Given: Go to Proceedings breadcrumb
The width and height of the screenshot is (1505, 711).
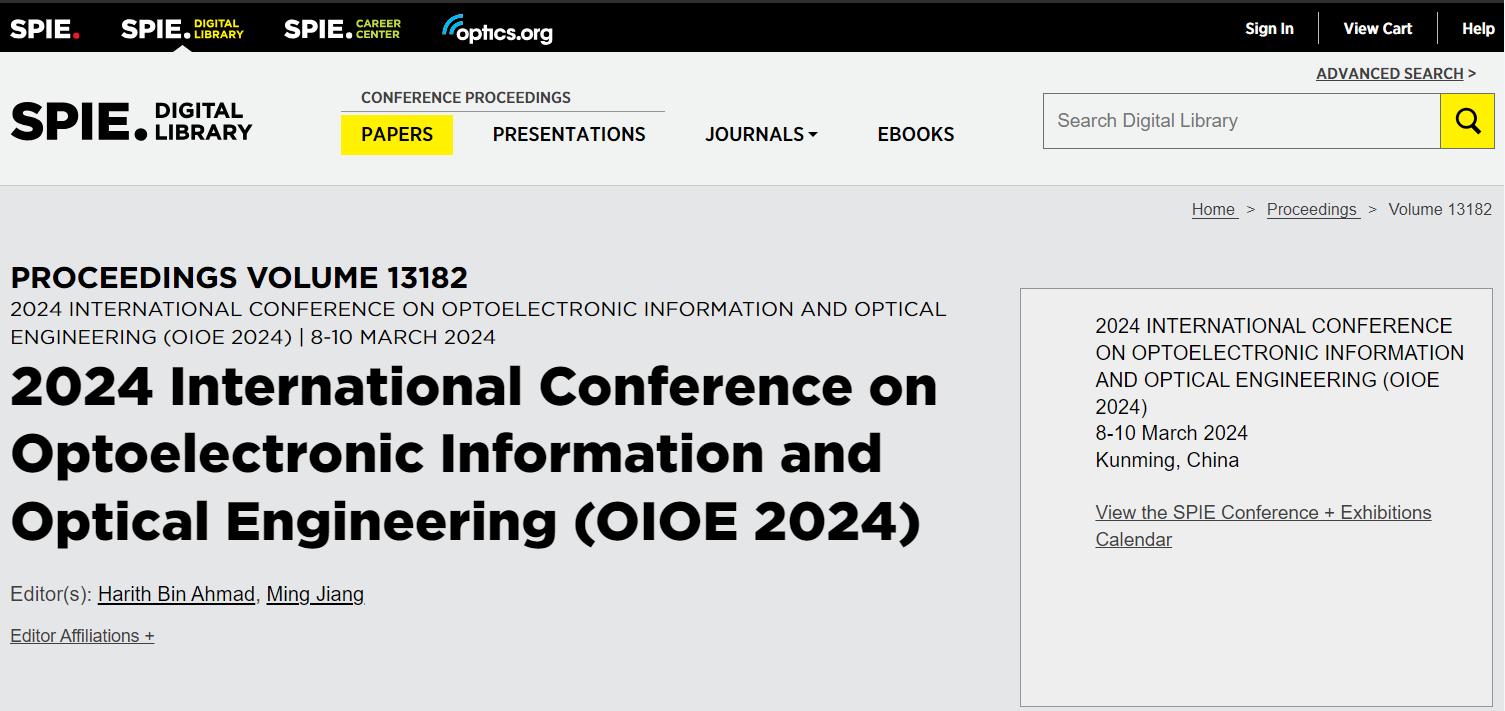Looking at the screenshot, I should (1312, 209).
